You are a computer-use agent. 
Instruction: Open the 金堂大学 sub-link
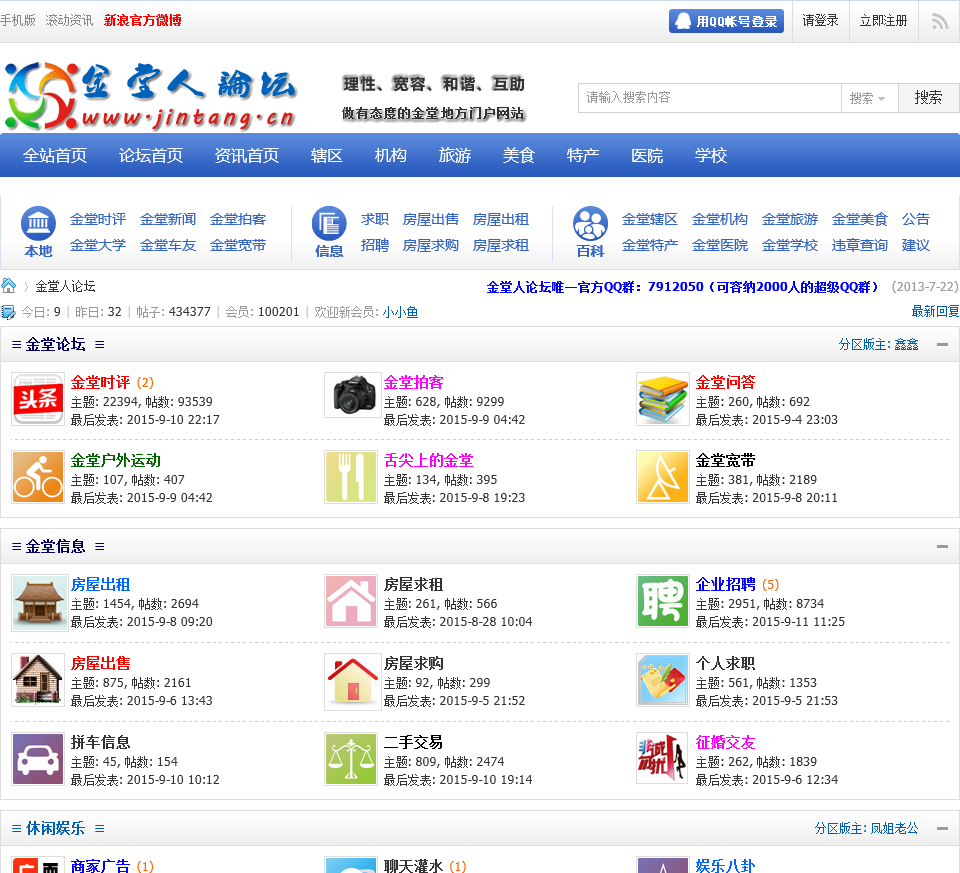click(98, 245)
